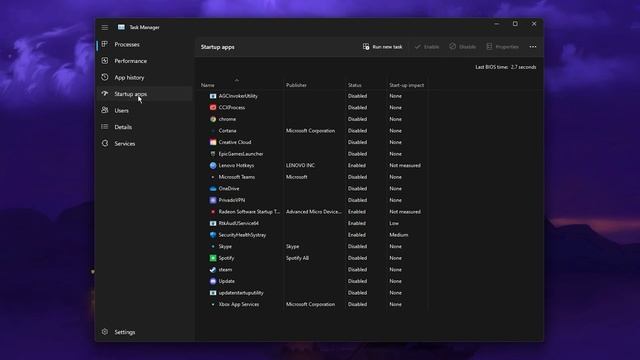
Task: Click the Low start-up impact value
Action: pyautogui.click(x=394, y=223)
